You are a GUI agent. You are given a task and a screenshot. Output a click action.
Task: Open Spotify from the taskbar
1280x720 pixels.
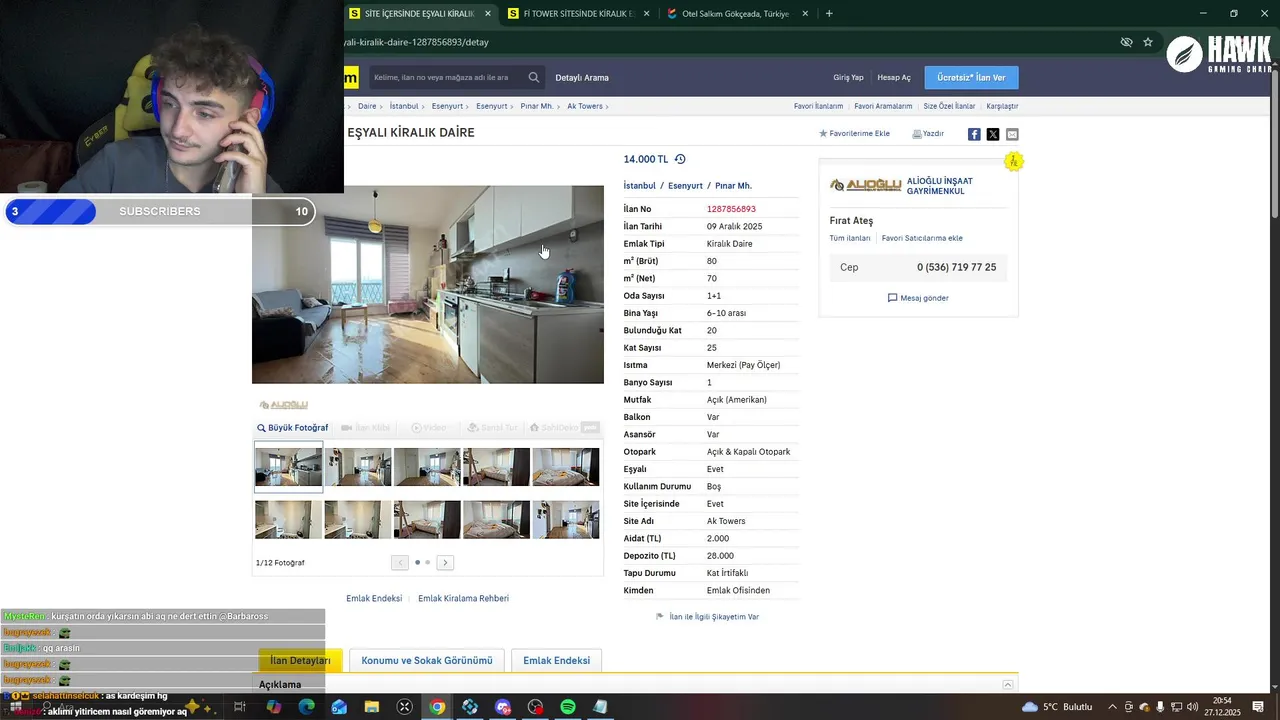[567, 707]
